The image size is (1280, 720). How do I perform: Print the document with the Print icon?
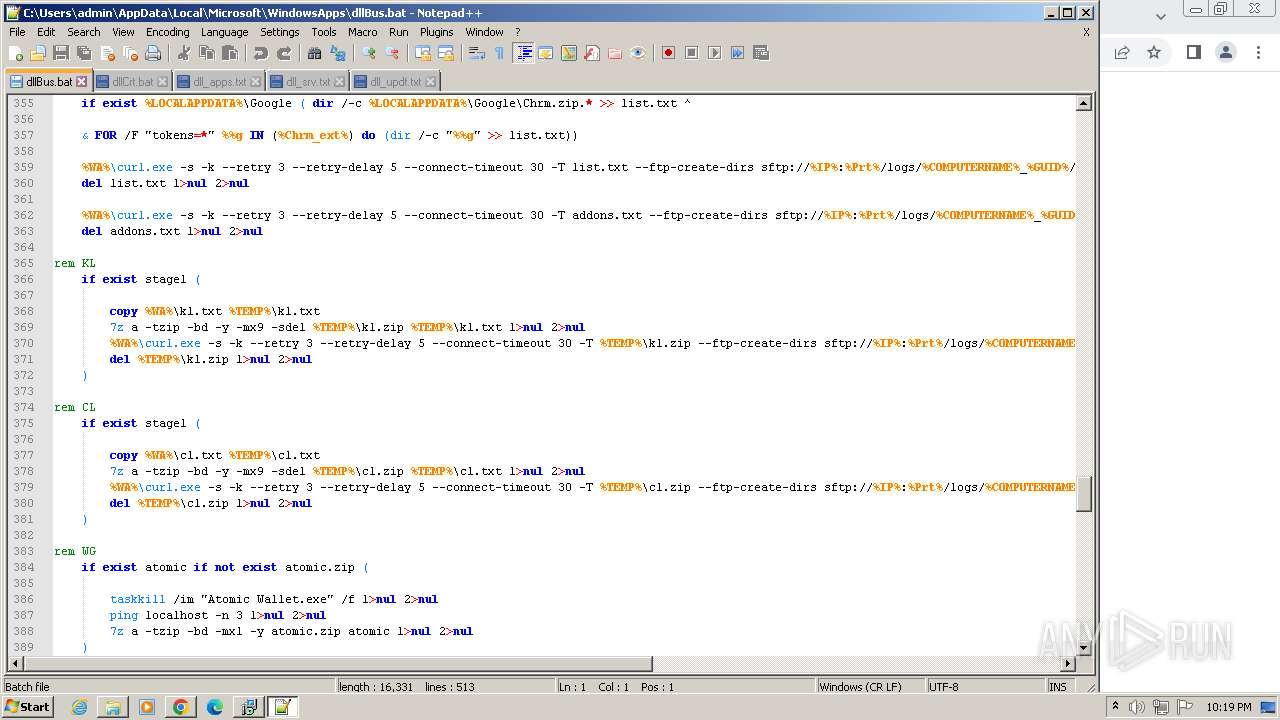point(152,53)
